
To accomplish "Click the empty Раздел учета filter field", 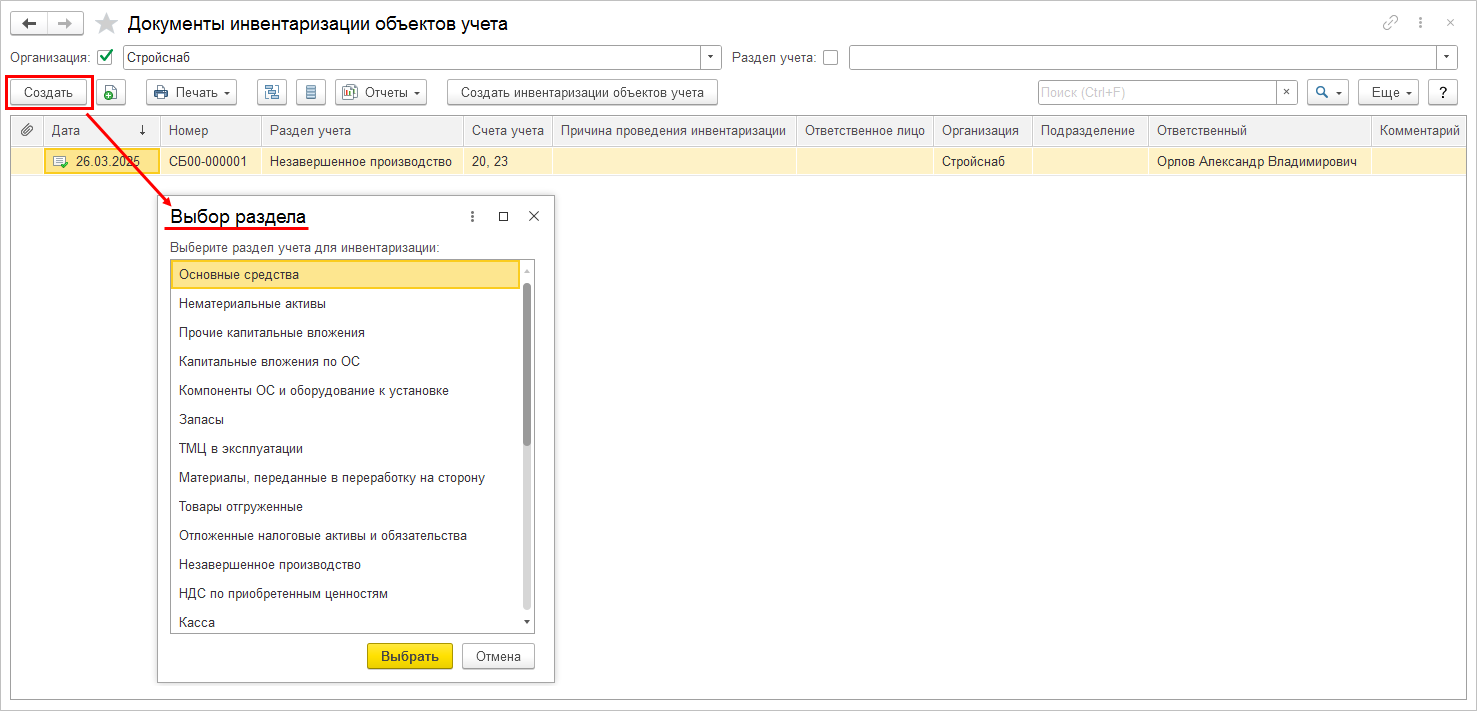I will (1143, 57).
